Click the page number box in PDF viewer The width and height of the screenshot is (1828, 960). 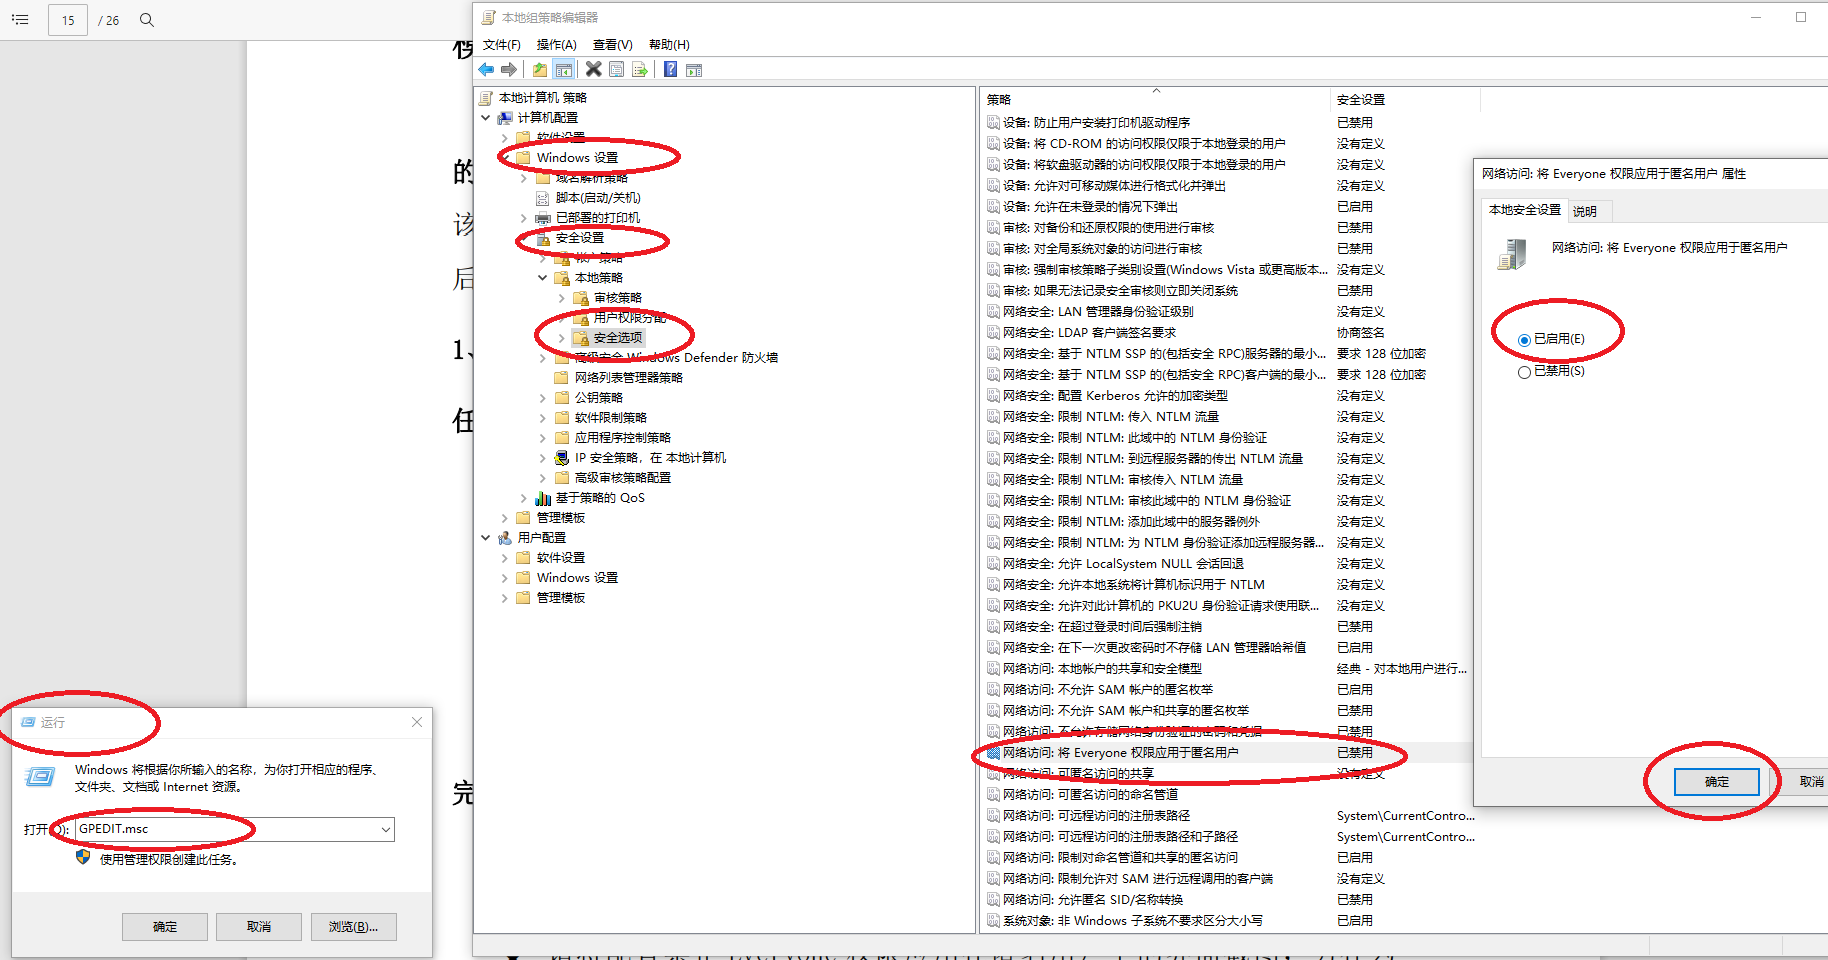coord(68,20)
